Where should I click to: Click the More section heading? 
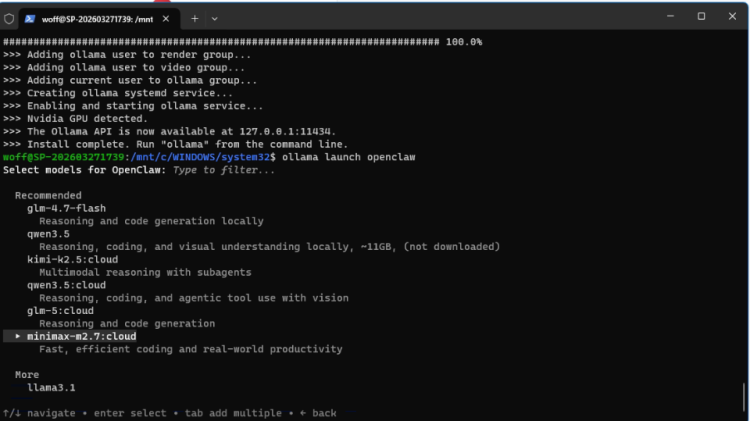[27, 375]
